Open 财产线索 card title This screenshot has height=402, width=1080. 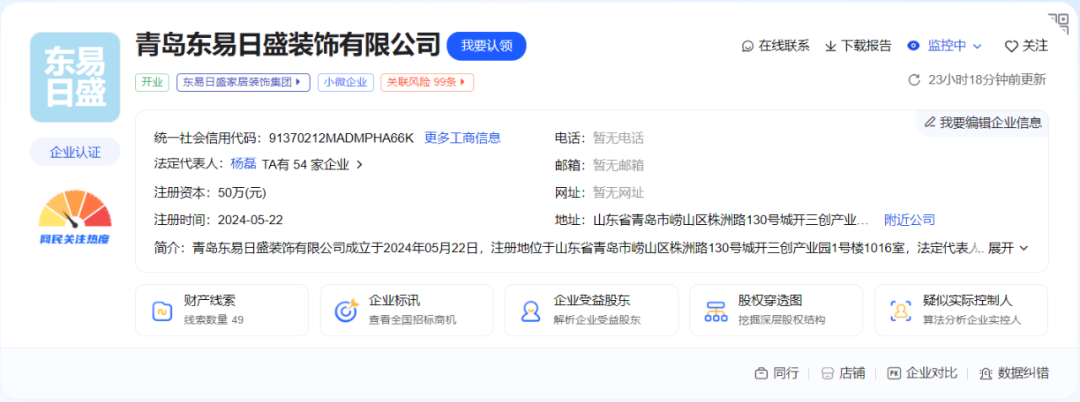[x=210, y=301]
